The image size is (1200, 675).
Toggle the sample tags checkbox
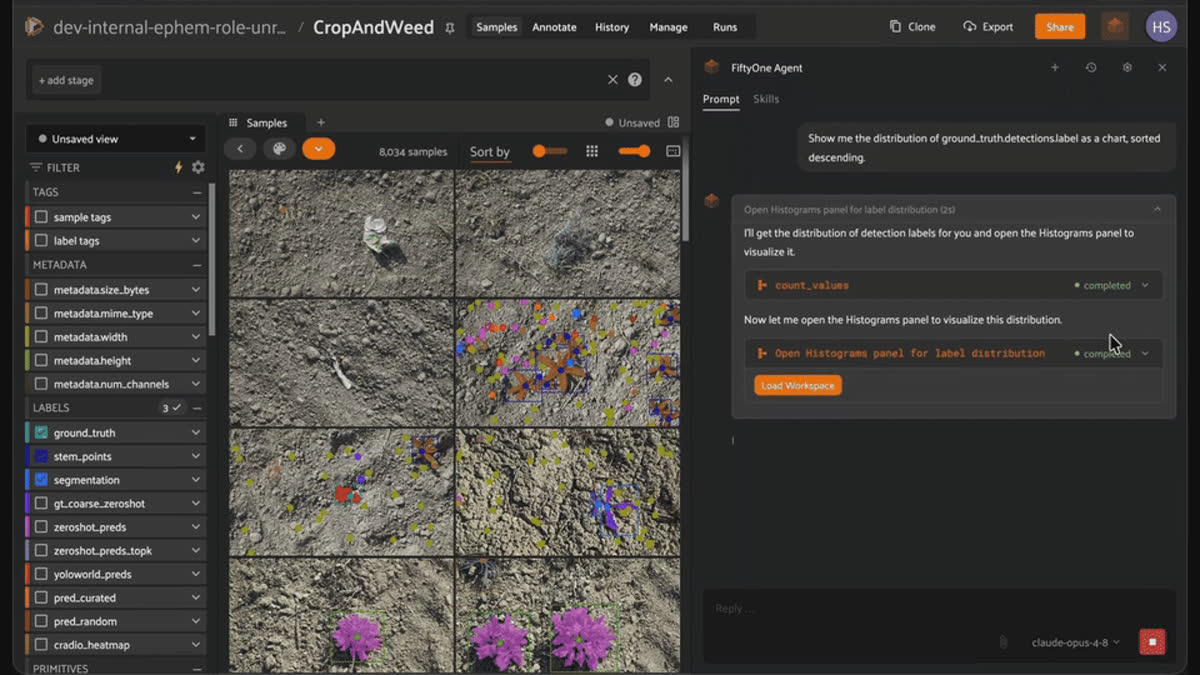point(41,217)
